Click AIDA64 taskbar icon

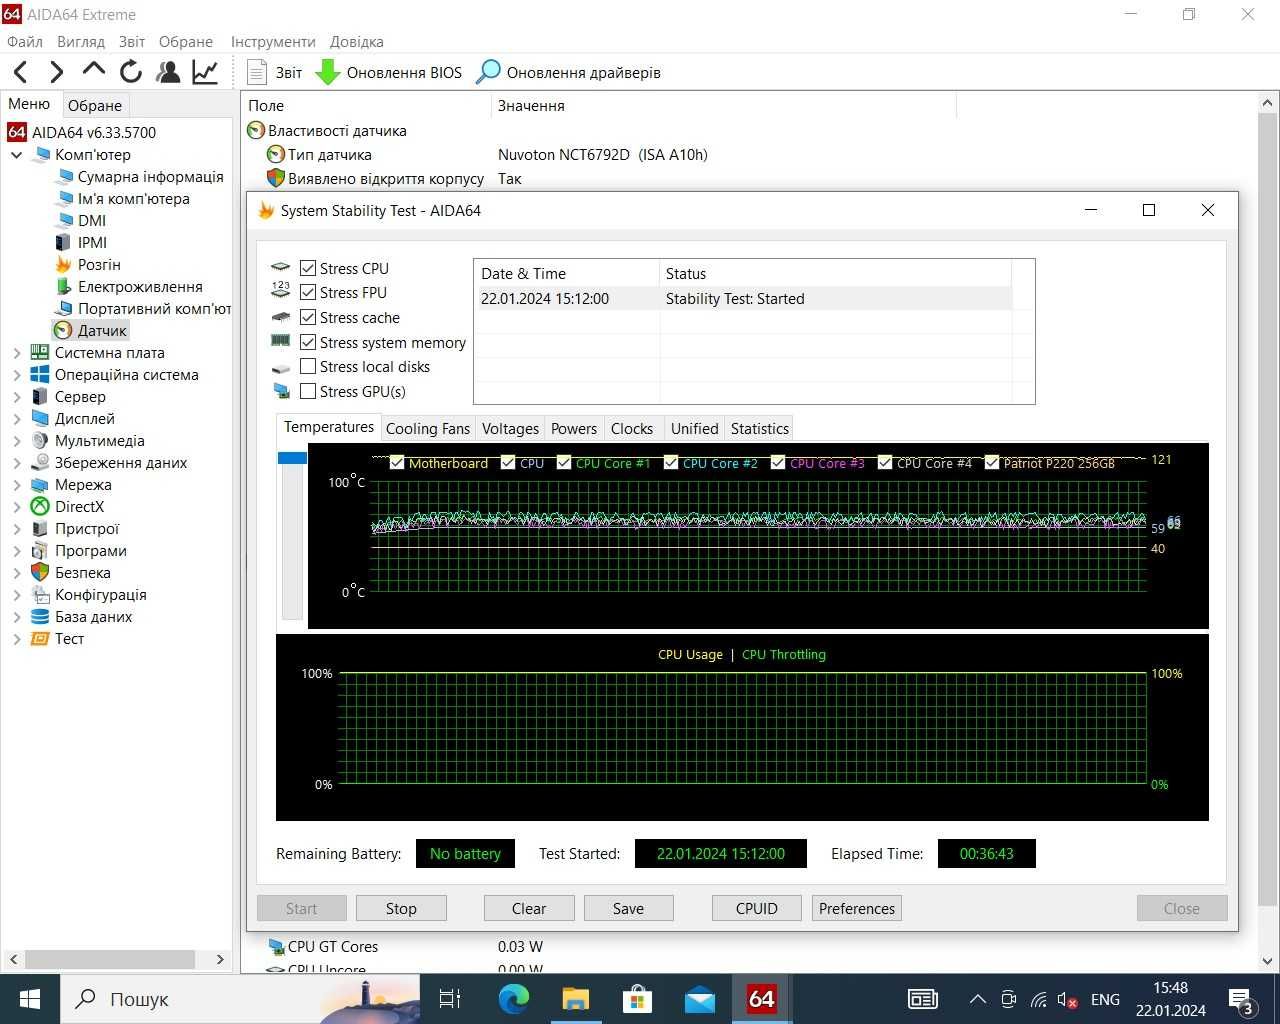761,998
